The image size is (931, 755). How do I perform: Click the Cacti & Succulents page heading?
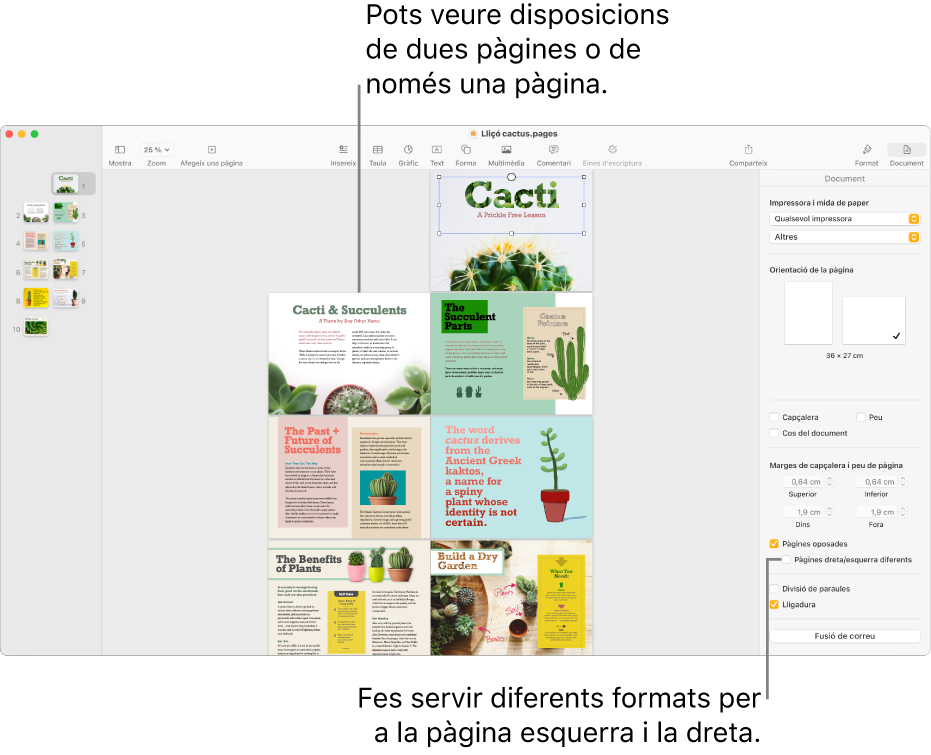click(x=349, y=310)
